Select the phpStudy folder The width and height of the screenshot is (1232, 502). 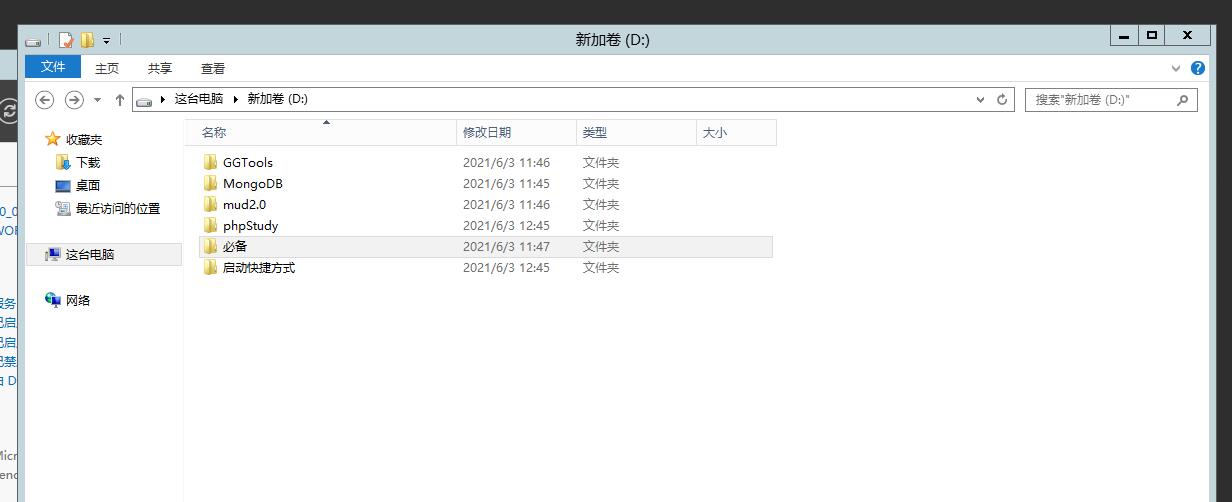coord(250,226)
